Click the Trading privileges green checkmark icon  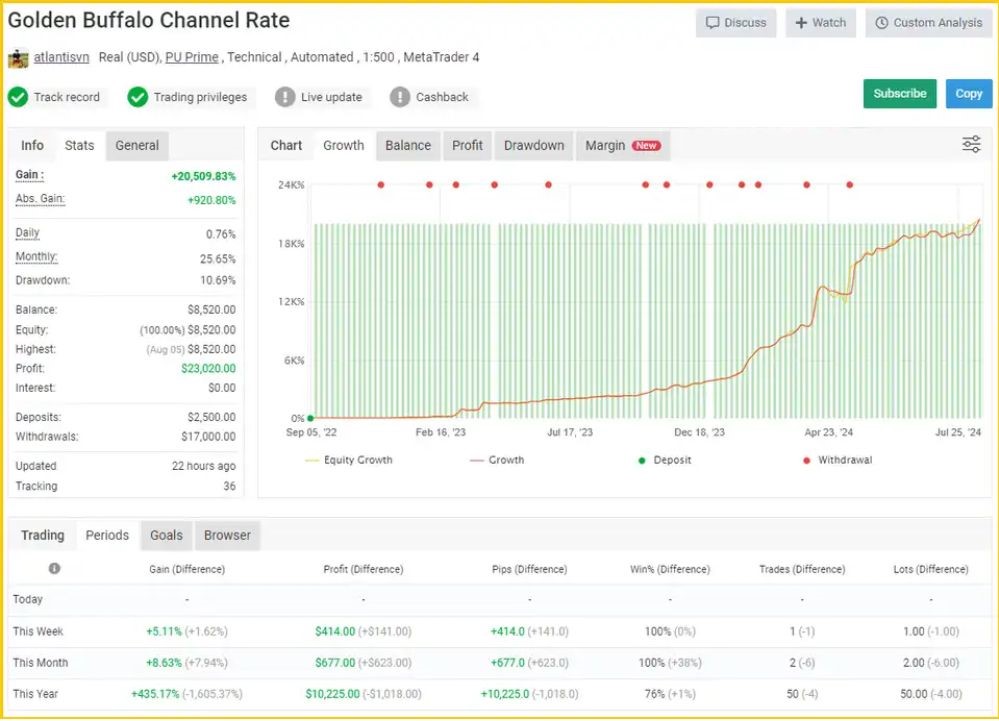[138, 97]
